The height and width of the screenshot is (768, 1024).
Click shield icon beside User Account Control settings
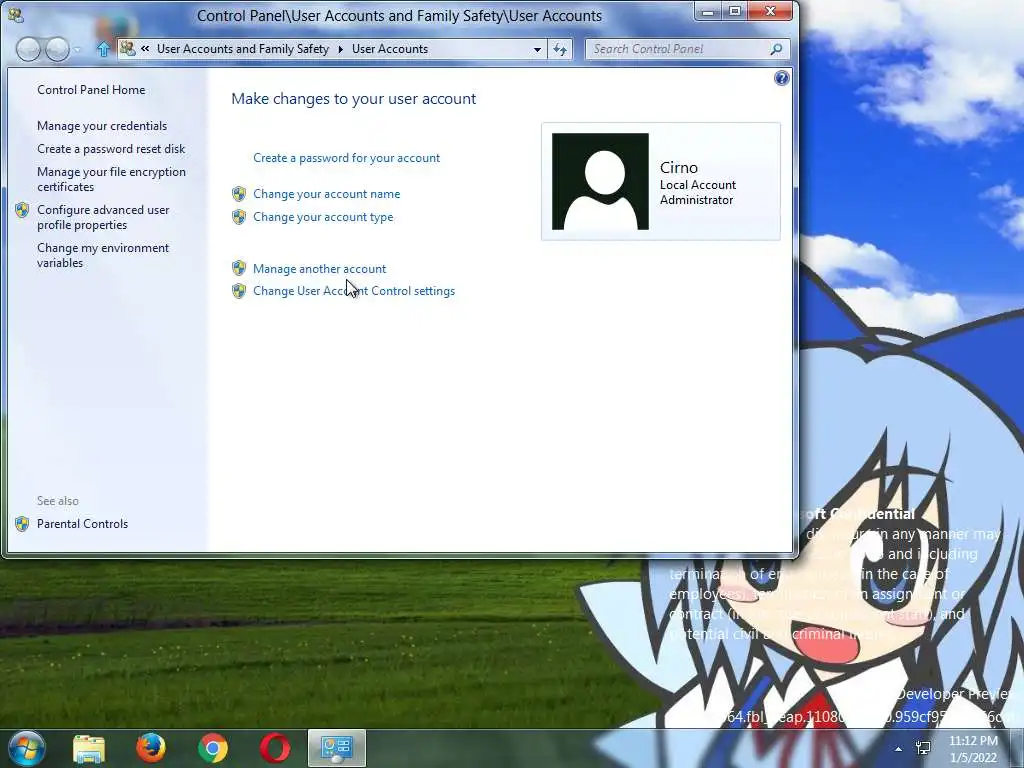(x=239, y=291)
